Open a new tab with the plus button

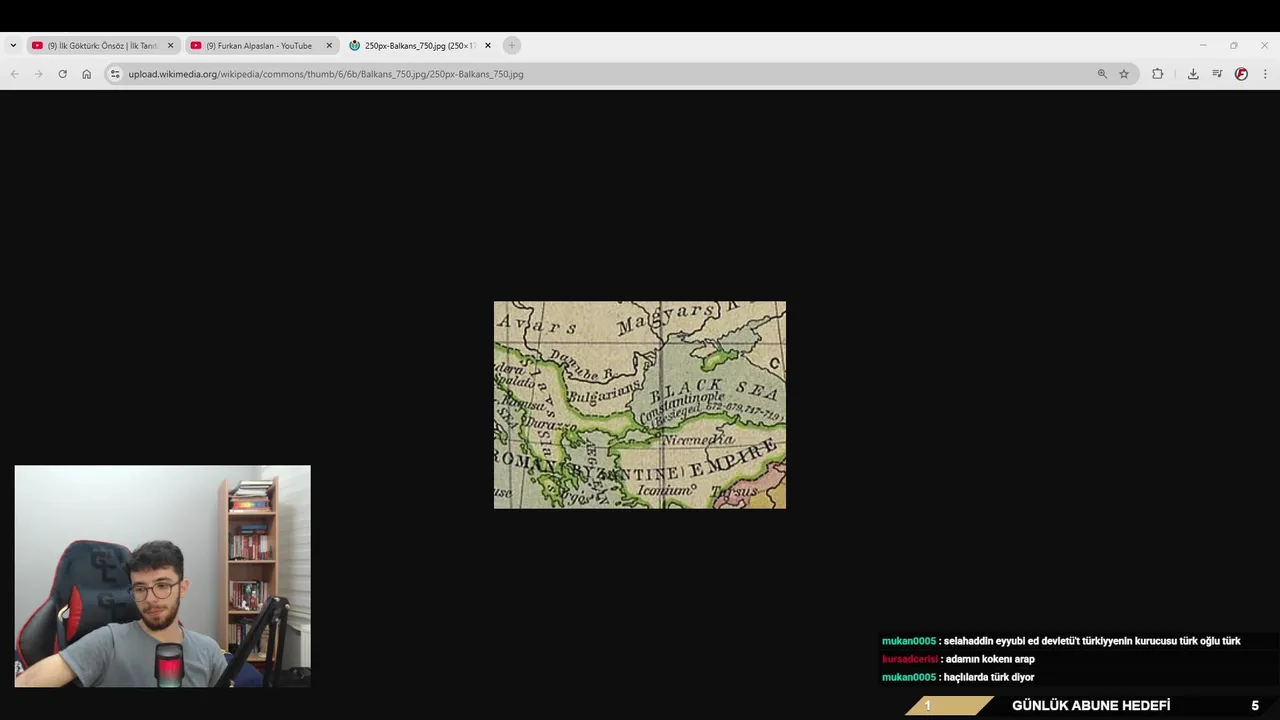pos(511,45)
